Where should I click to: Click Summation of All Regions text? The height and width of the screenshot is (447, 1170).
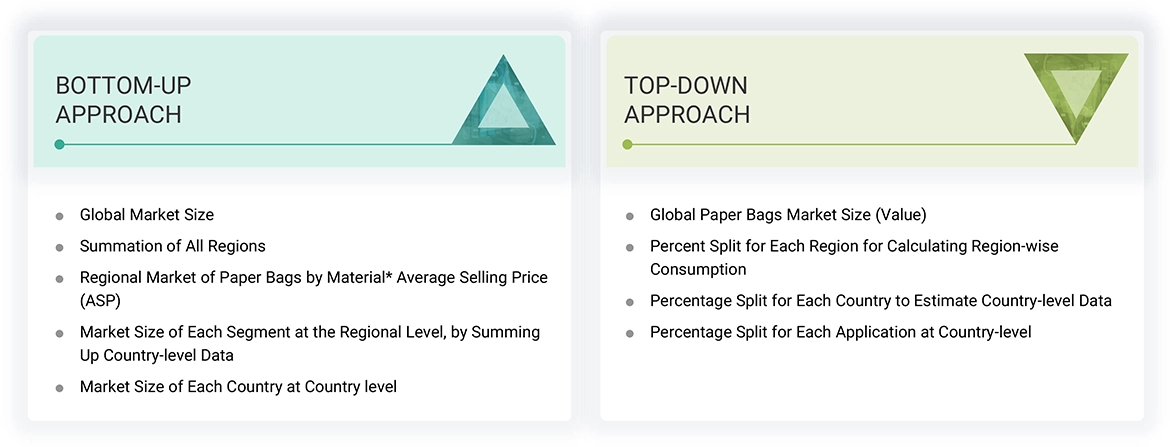click(173, 246)
